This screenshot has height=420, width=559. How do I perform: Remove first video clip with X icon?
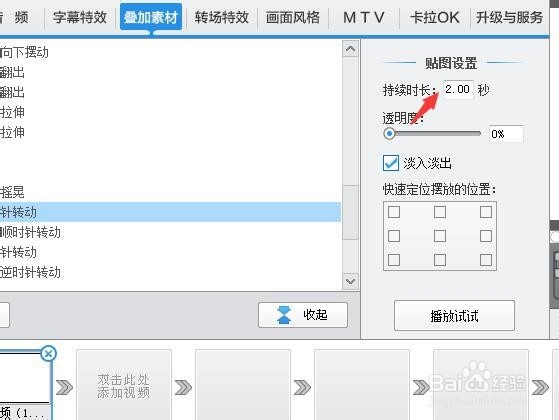pos(48,354)
